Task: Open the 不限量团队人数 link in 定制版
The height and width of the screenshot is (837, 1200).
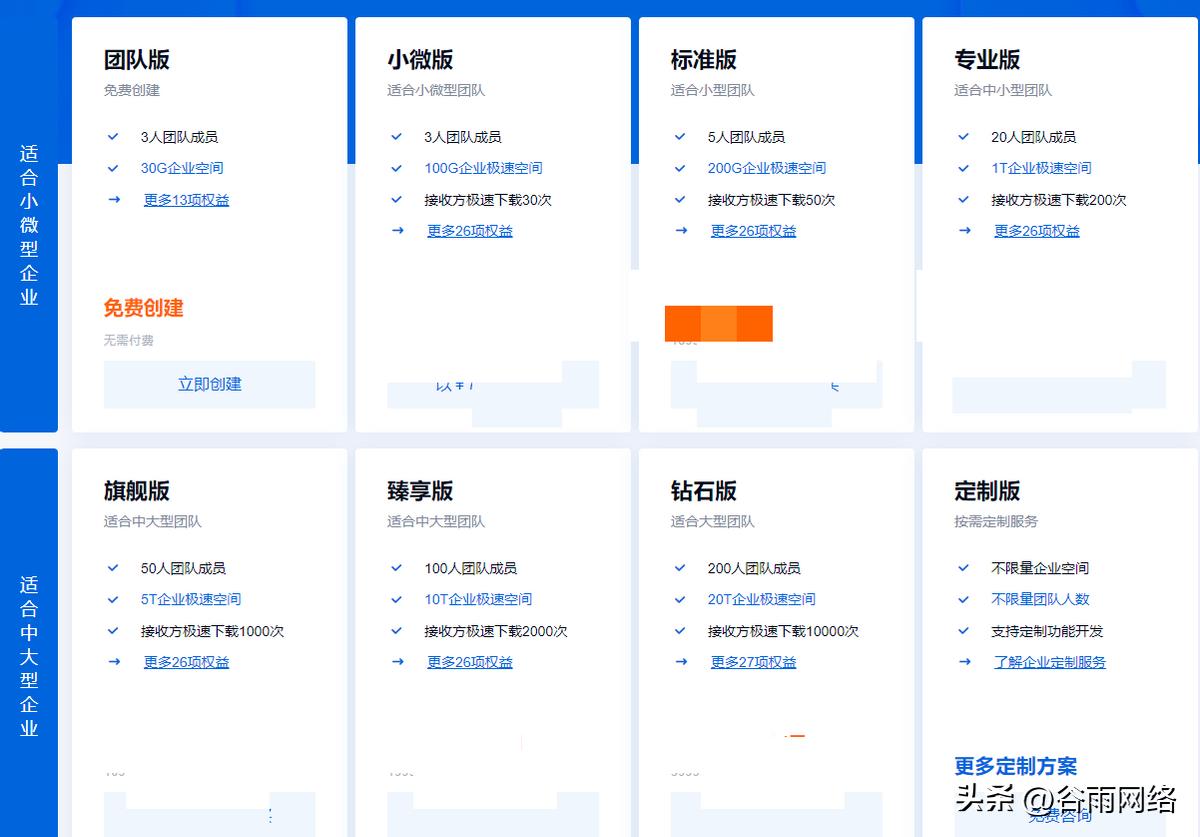Action: pyautogui.click(x=1040, y=599)
